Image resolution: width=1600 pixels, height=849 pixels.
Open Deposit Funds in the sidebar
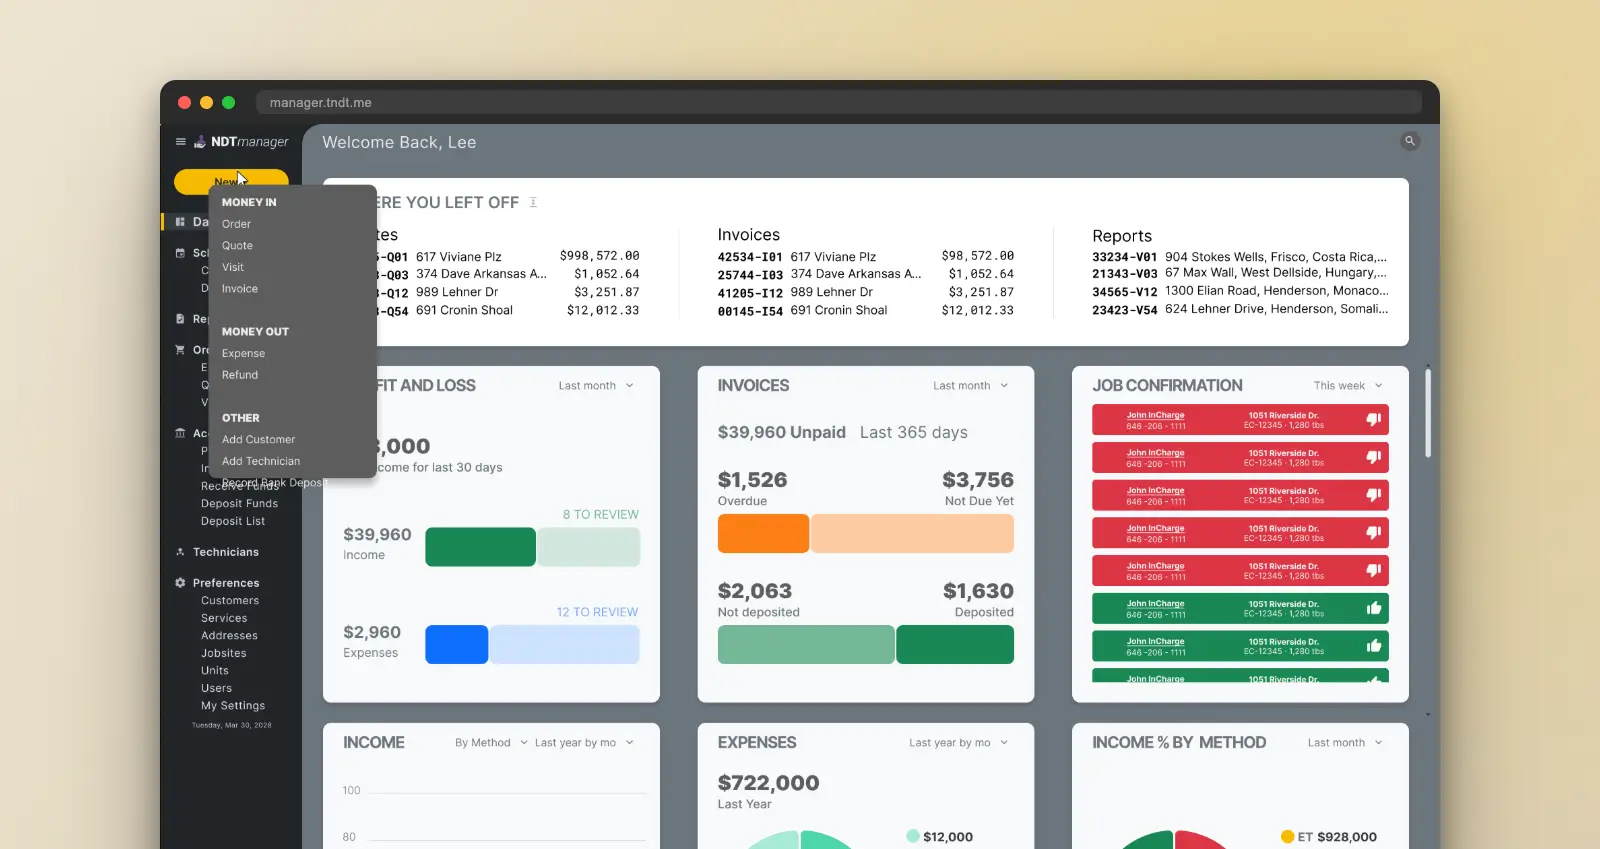tap(239, 504)
